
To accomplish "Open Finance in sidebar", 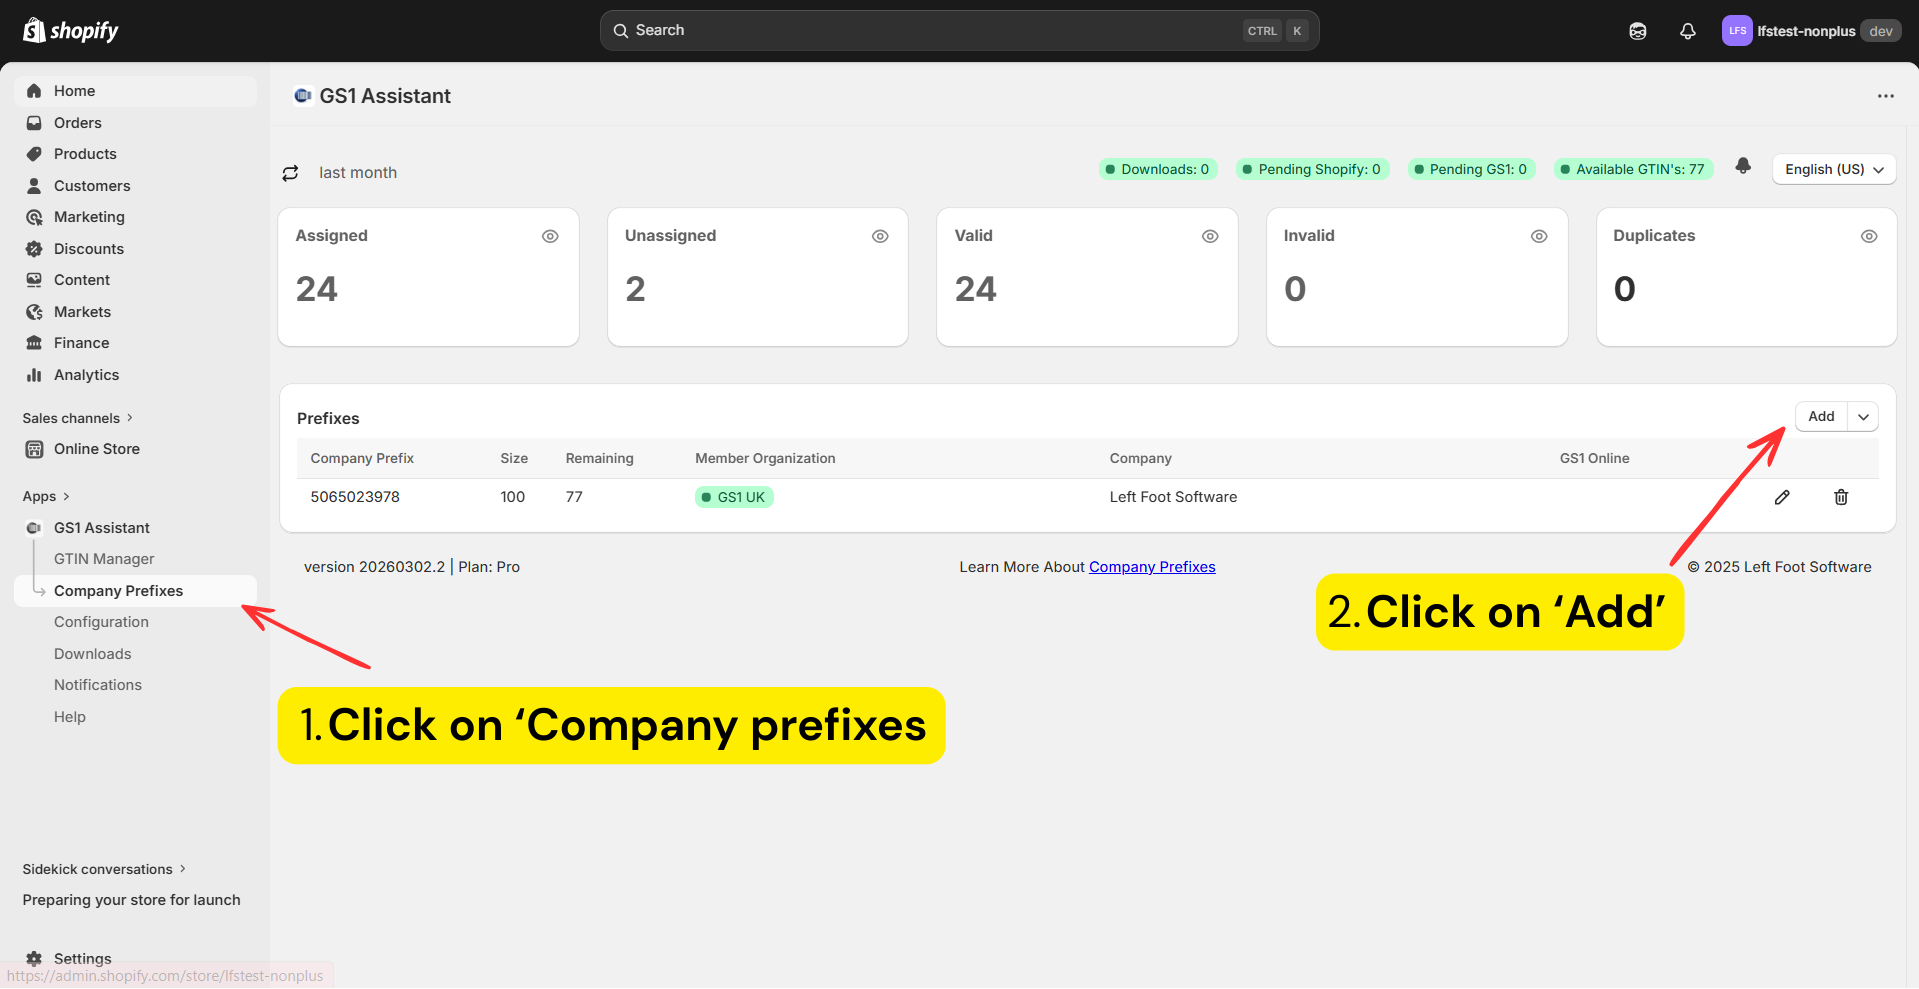I will 135,343.
